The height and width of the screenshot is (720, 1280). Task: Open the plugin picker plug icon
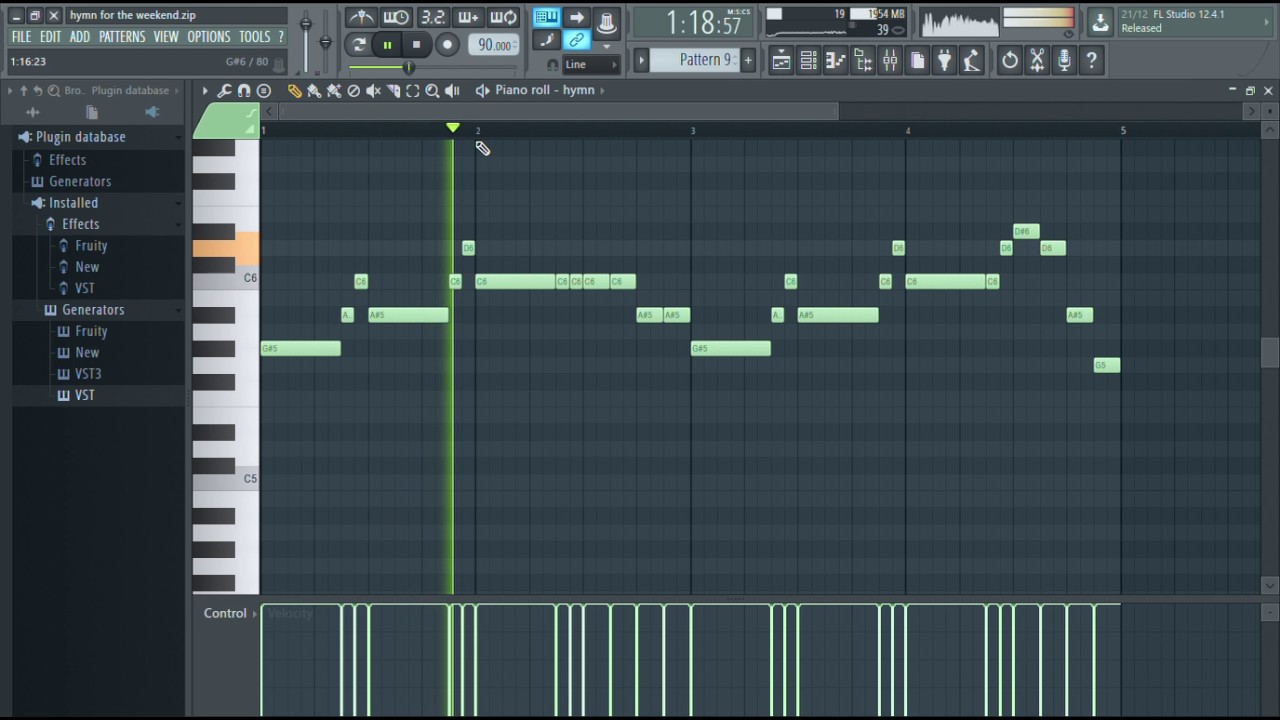[944, 61]
